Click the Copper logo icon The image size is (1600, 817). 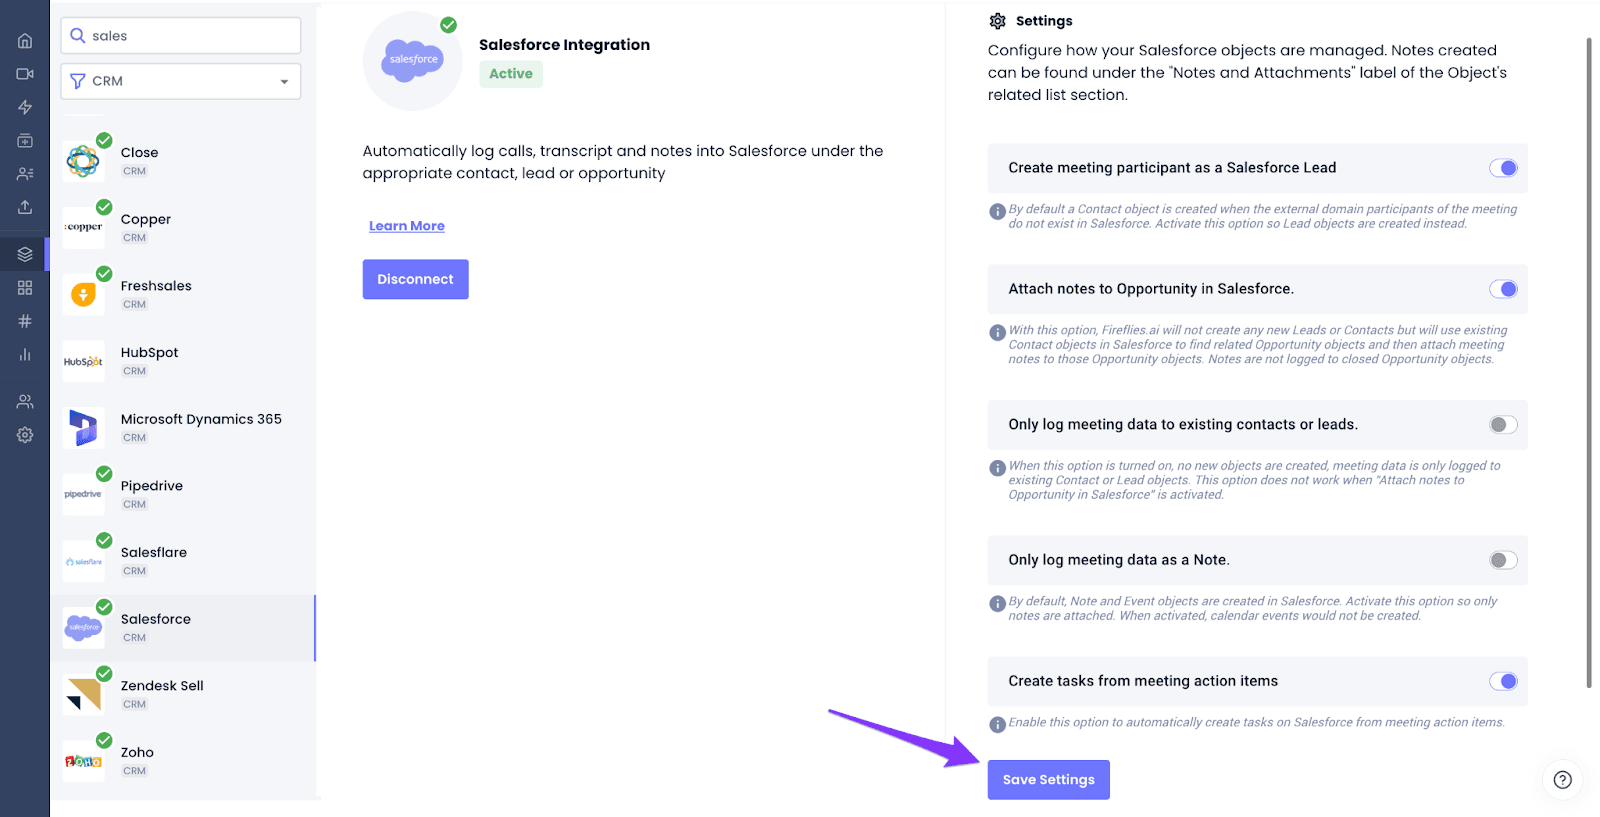(x=83, y=227)
